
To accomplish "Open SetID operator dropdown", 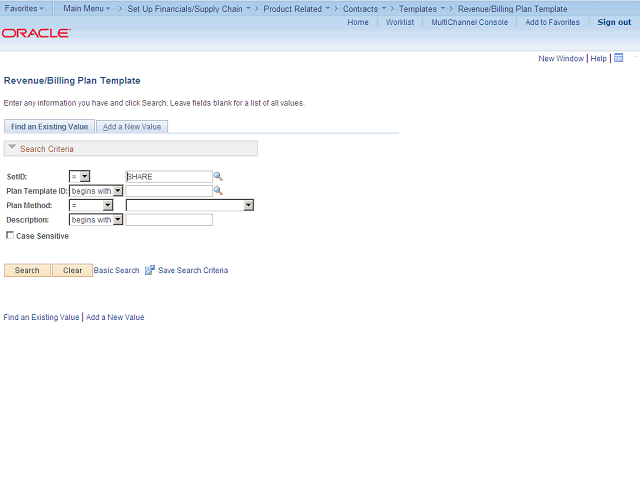I will [80, 176].
